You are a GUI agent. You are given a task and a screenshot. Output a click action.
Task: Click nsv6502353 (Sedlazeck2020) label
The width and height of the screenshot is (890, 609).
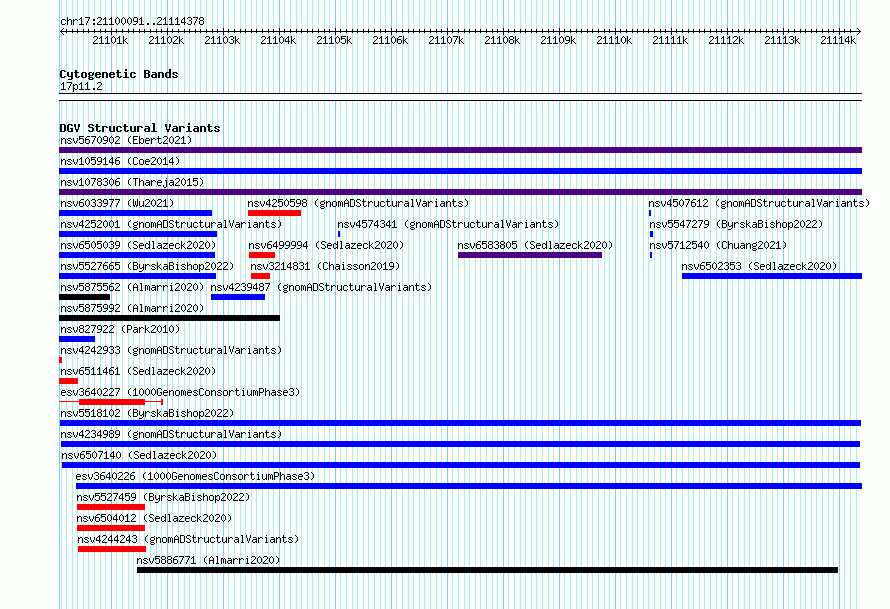[x=759, y=266]
